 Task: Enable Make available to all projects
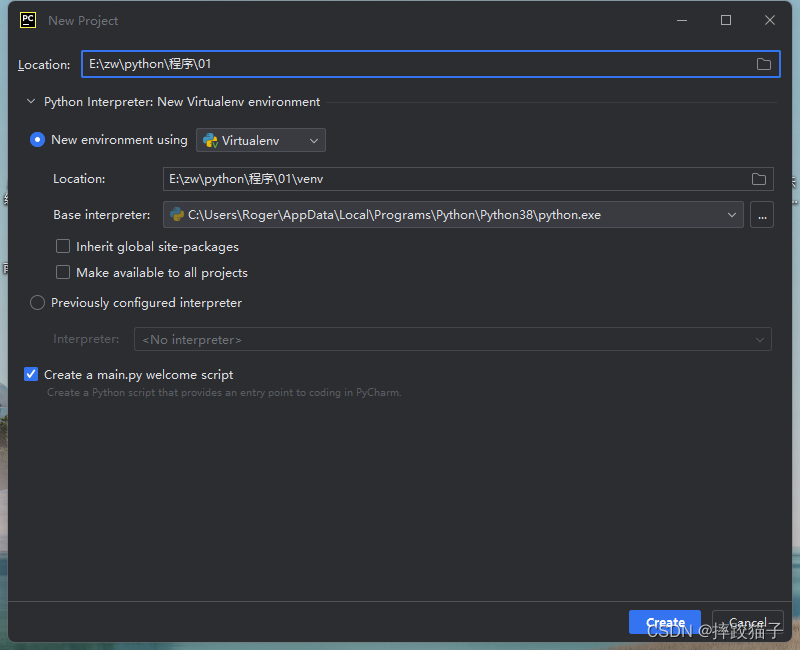coord(63,272)
